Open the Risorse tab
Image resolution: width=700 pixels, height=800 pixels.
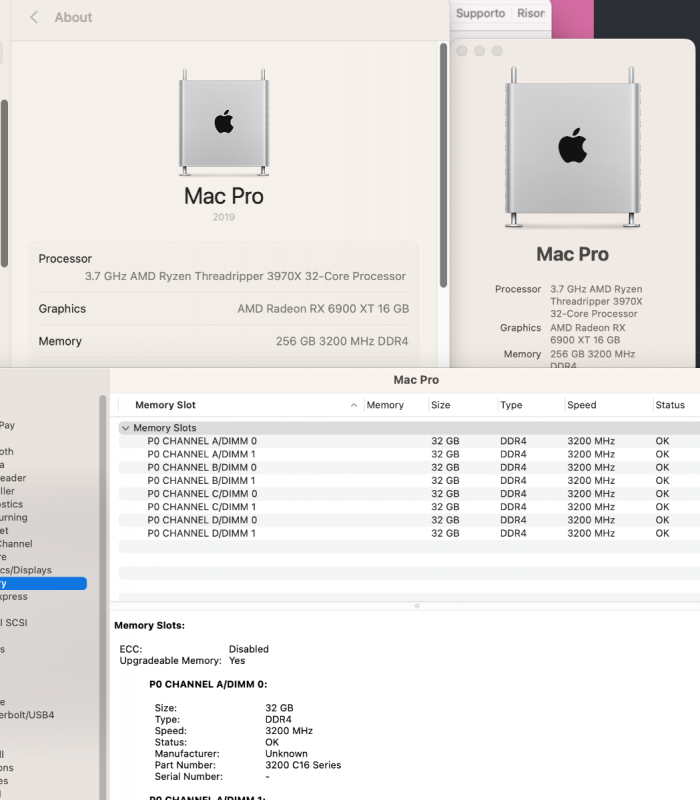point(531,13)
